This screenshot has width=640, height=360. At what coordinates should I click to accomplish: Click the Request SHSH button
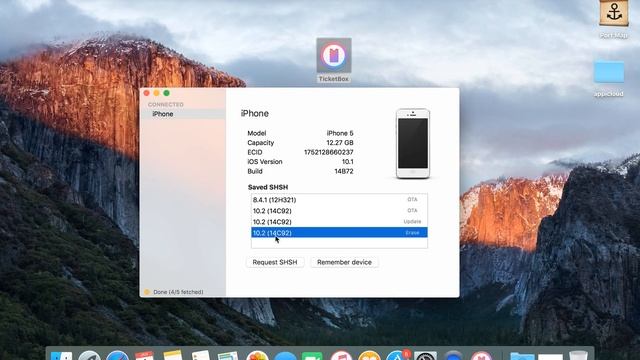[275, 262]
